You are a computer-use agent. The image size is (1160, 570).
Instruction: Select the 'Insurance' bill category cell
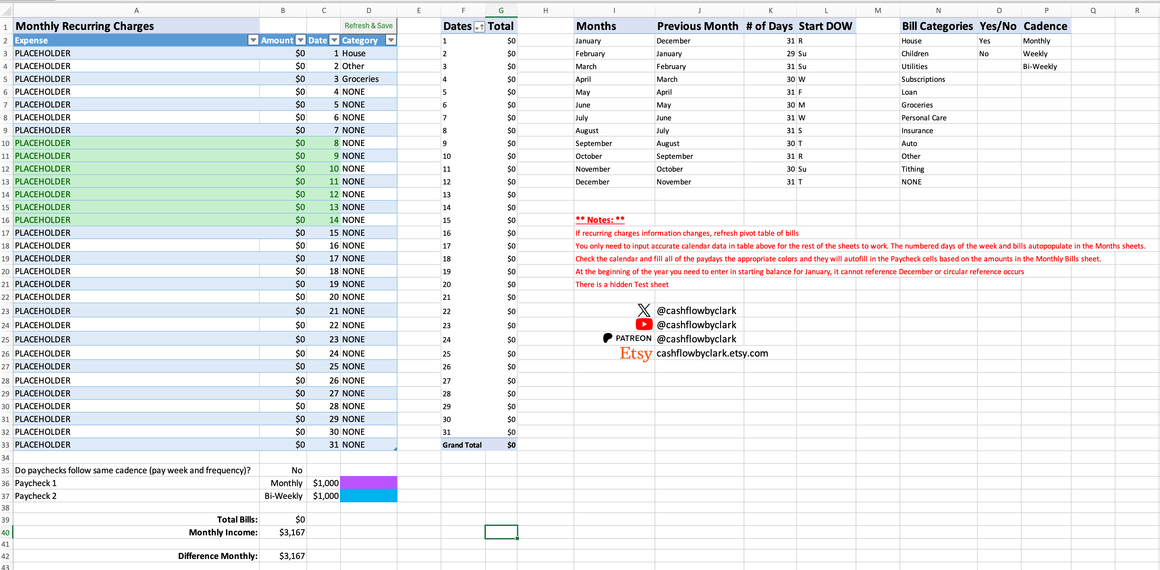click(938, 130)
